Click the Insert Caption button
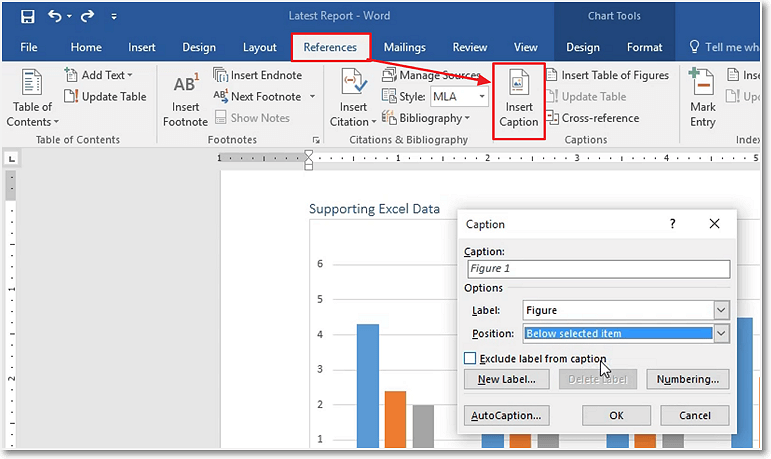This screenshot has width=771, height=459. pyautogui.click(x=519, y=100)
